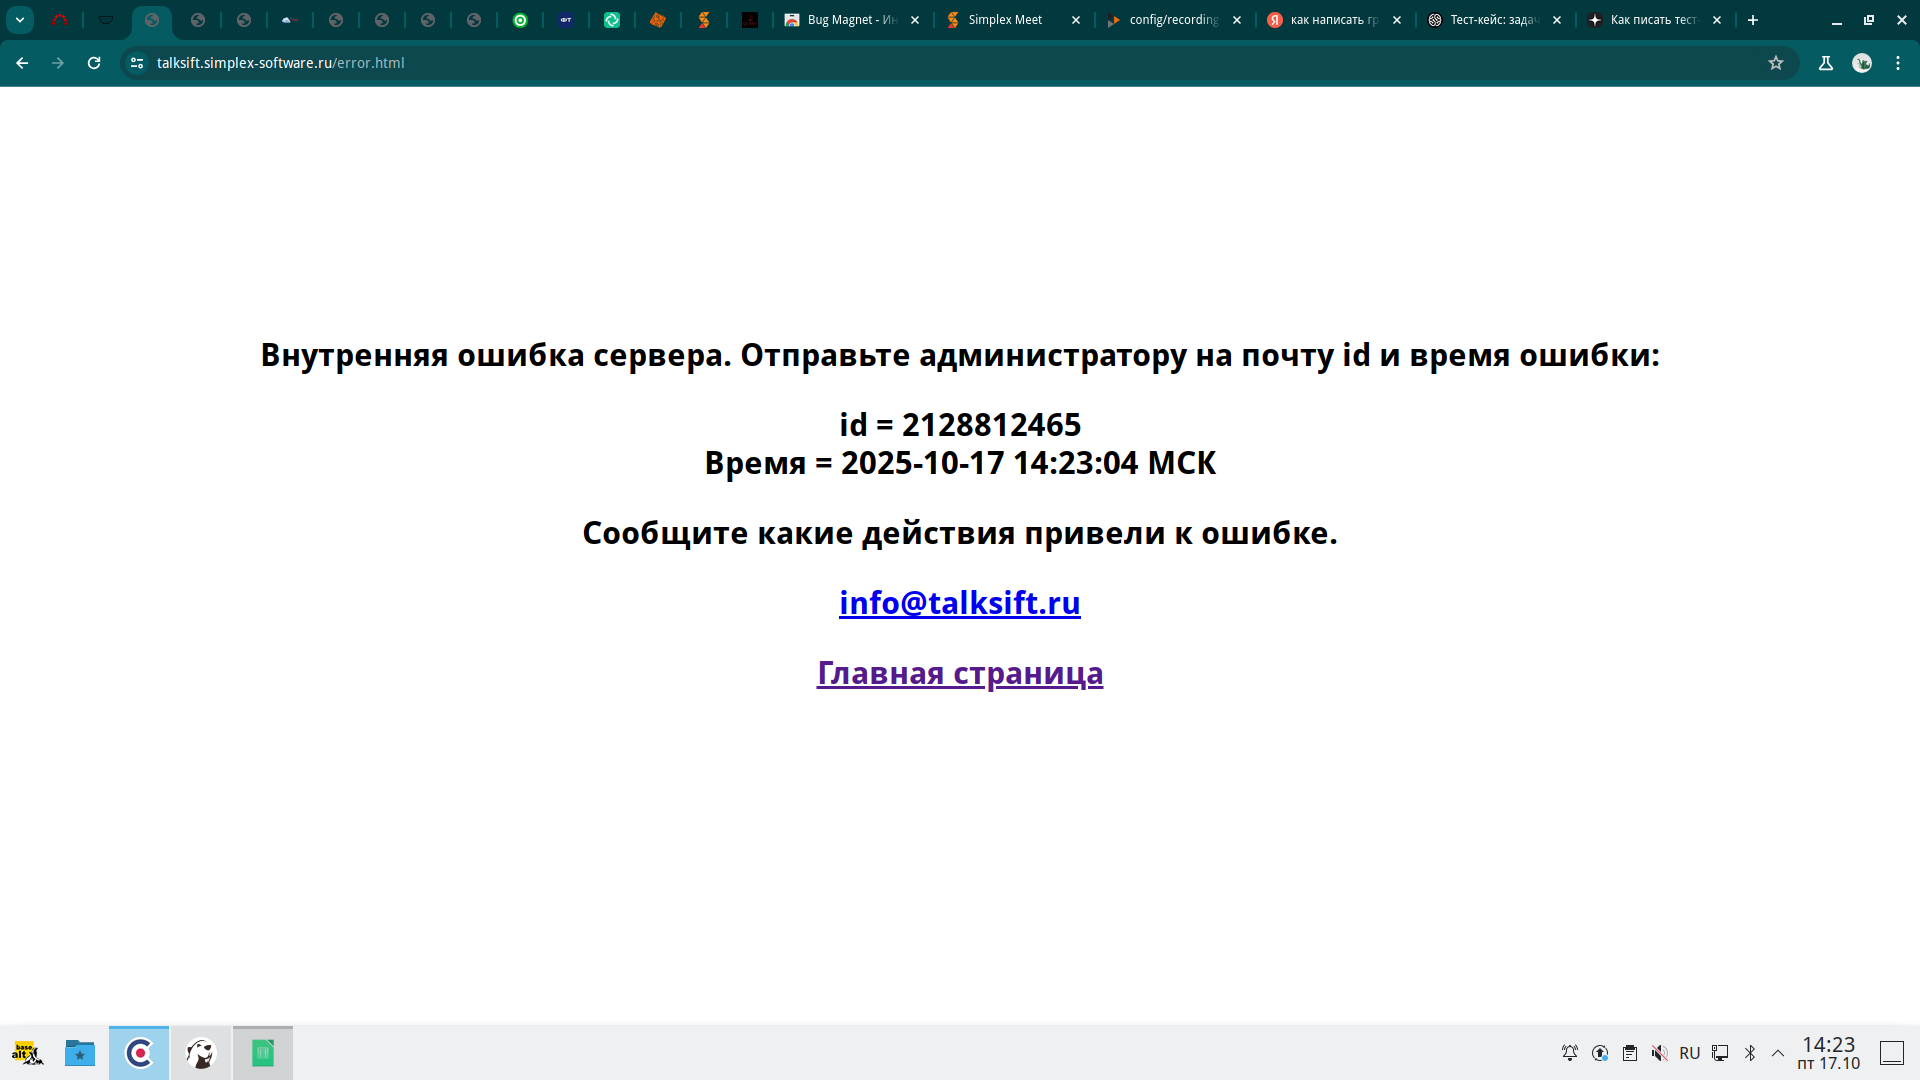Close the Simplex Meet tab
Screen dimensions: 1920x1080
pos(1076,20)
